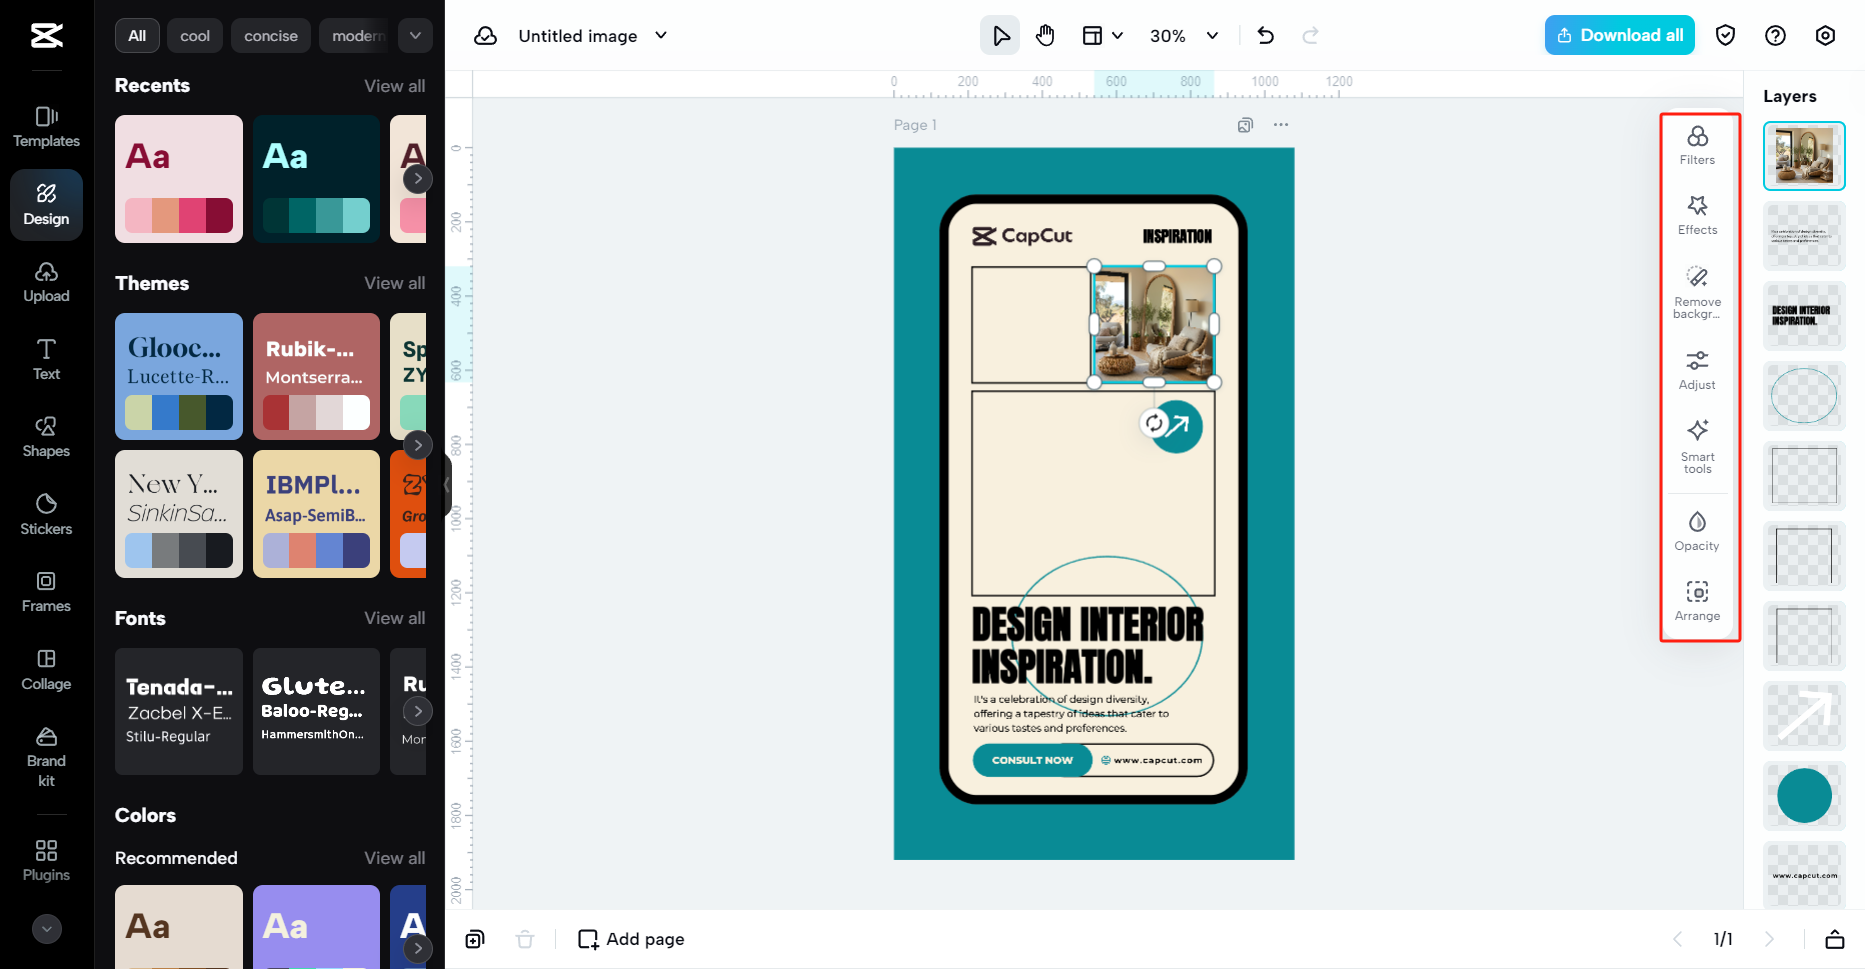Screen dimensions: 1865x969
Task: Toggle the concise style filter chip
Action: tap(270, 35)
